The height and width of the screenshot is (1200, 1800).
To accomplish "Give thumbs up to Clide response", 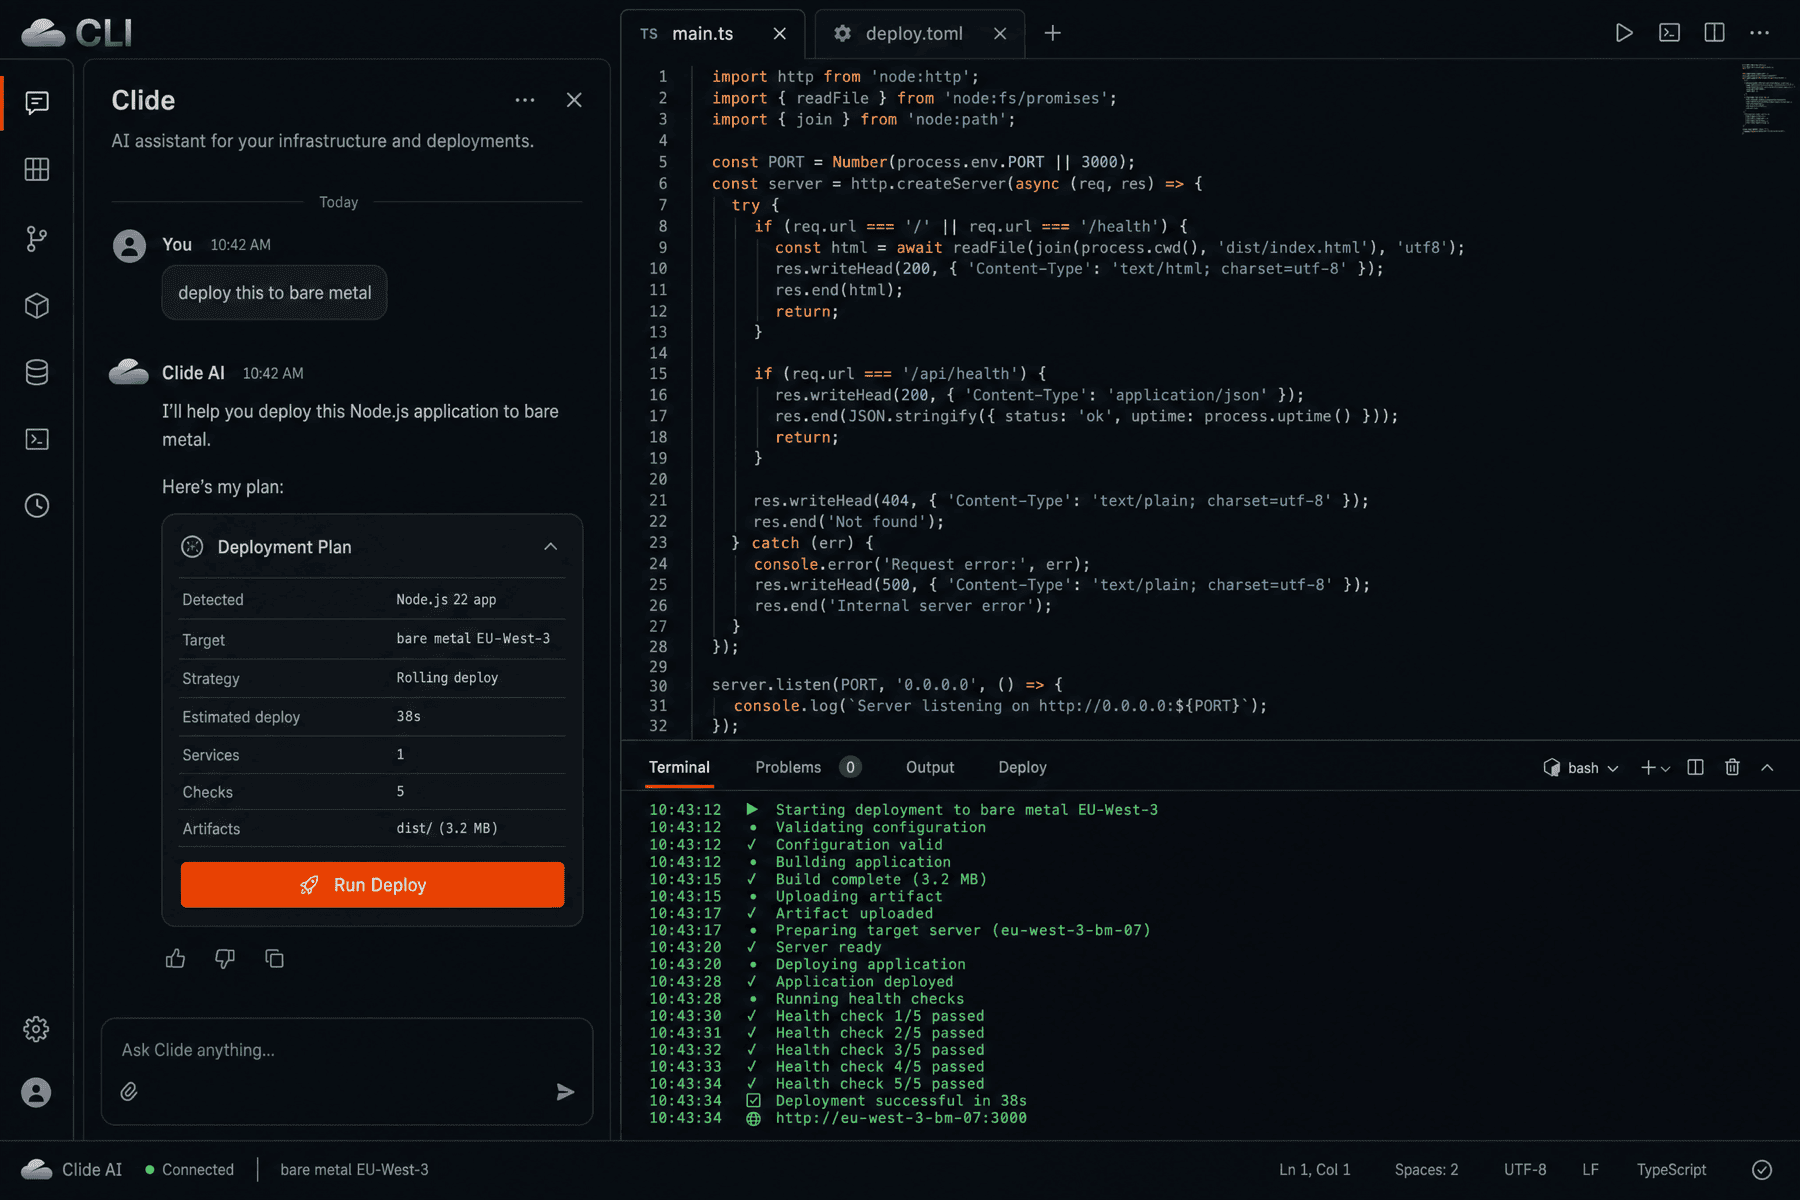I will [x=176, y=958].
